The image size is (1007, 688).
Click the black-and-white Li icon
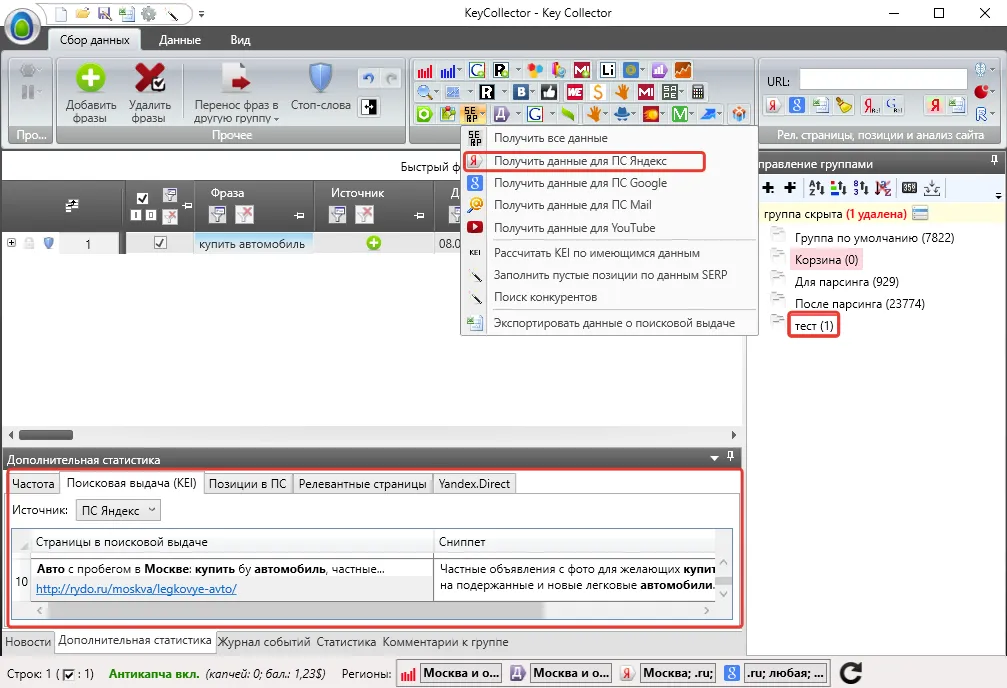coord(608,70)
